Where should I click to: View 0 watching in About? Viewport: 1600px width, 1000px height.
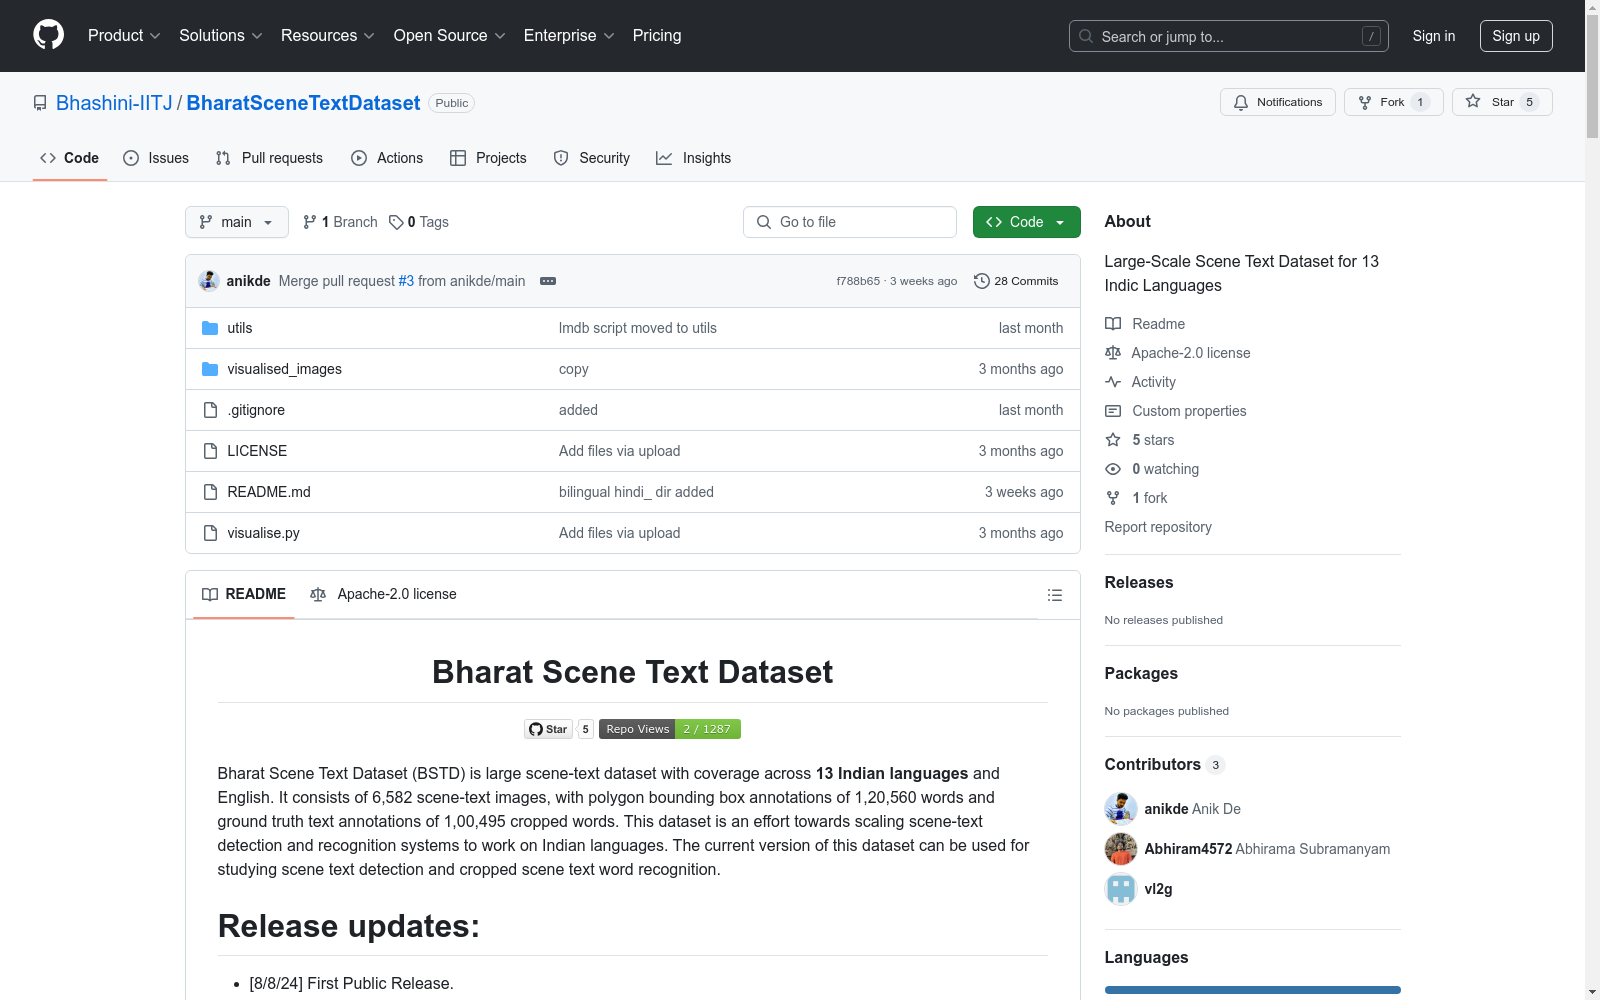coord(1152,469)
